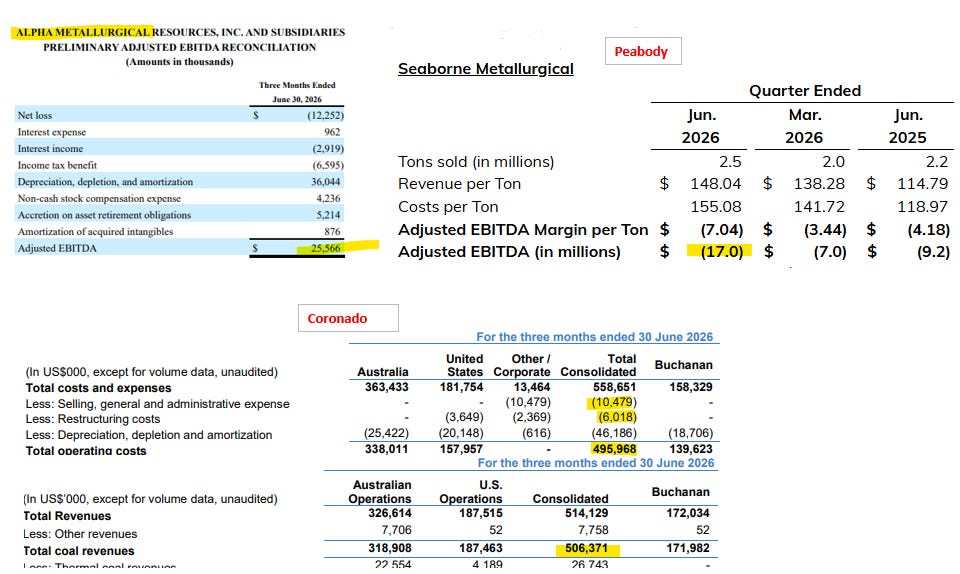960x574 pixels.
Task: Select highlighted total operating costs 495,968
Action: [x=614, y=449]
